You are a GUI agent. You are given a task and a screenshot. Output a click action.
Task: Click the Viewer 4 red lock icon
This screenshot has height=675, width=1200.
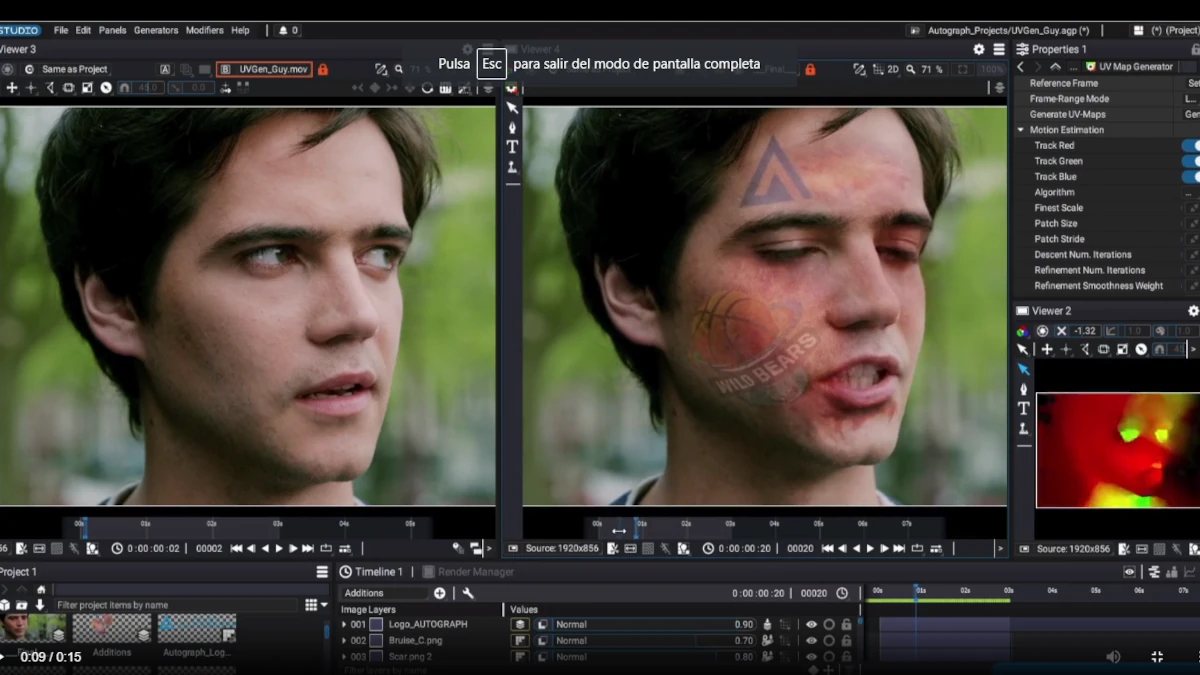pos(810,69)
